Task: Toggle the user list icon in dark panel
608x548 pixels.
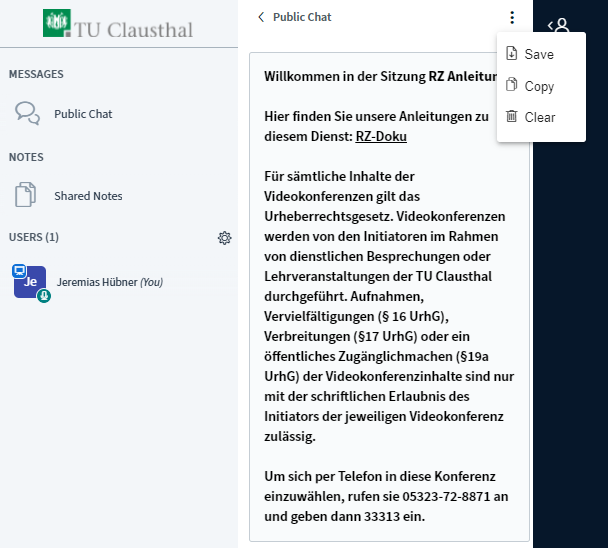Action: (x=562, y=26)
